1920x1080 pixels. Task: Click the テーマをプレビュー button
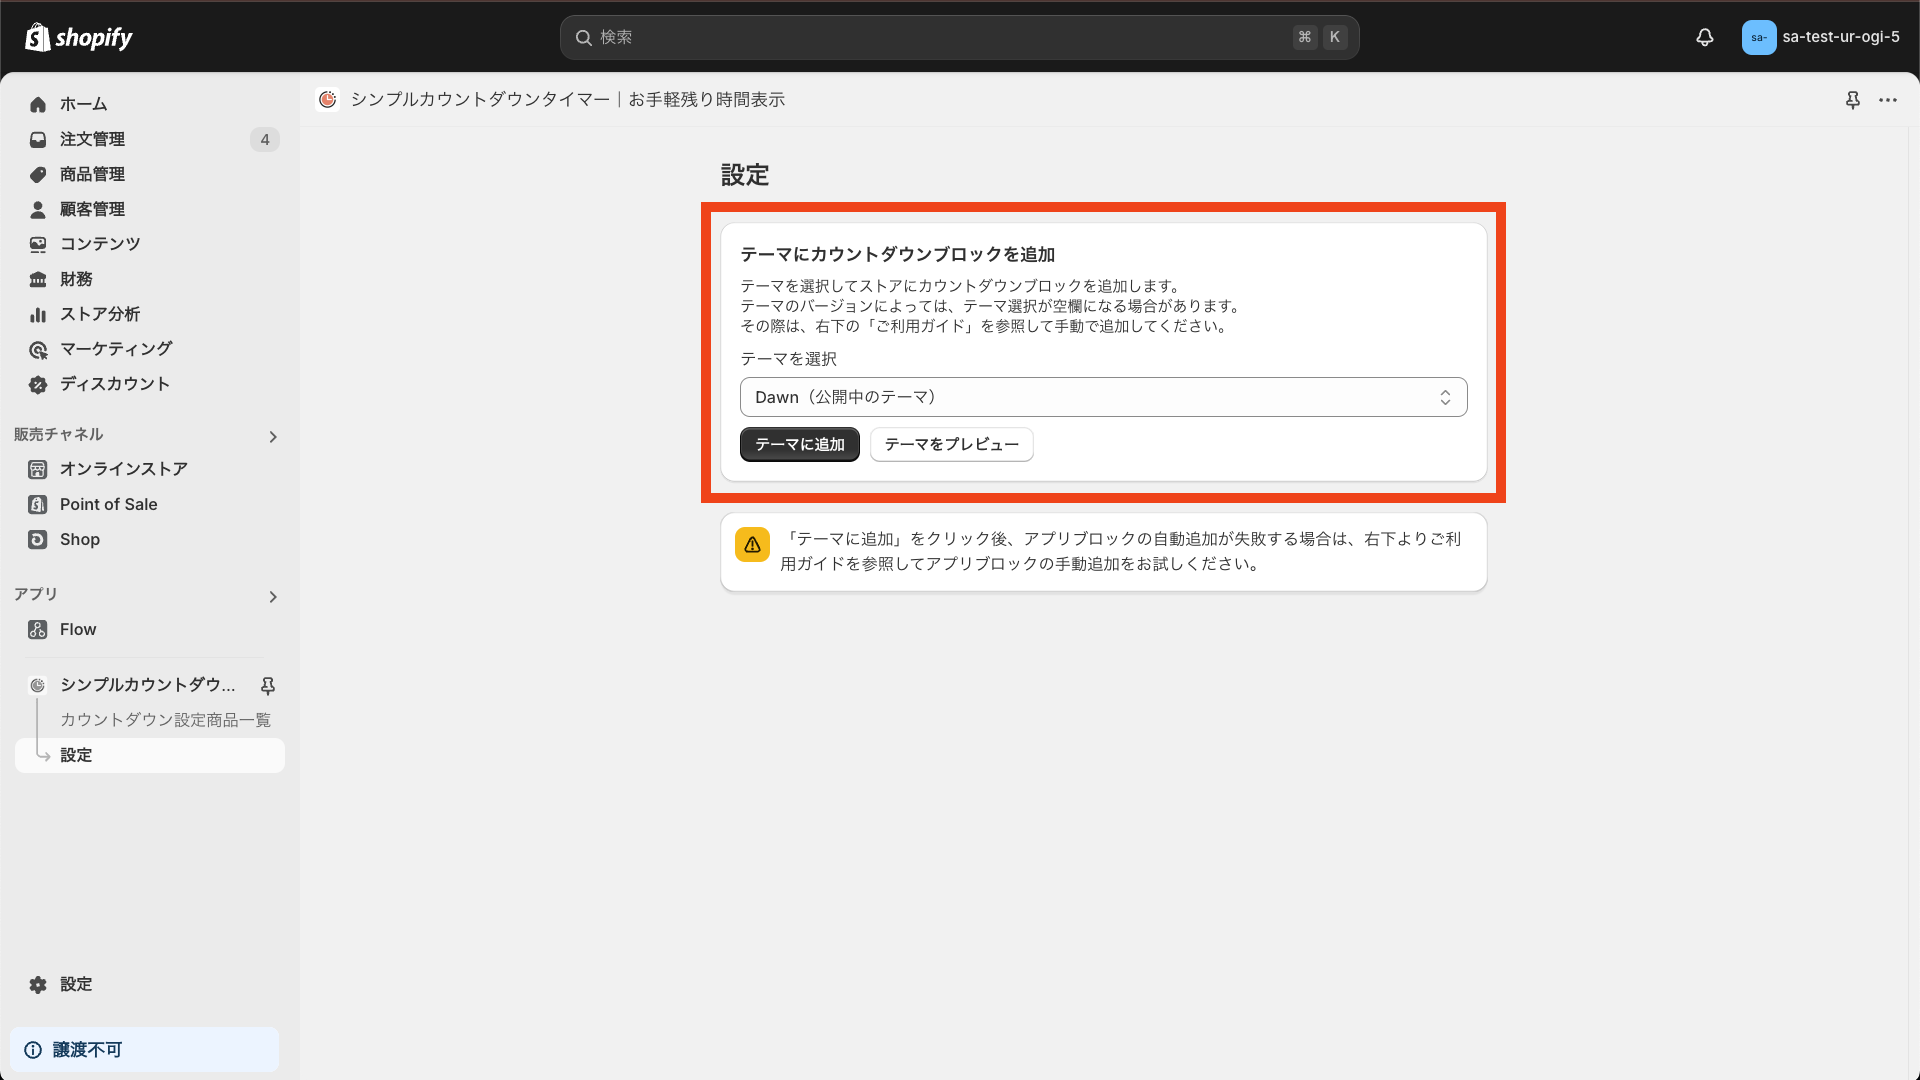click(951, 444)
